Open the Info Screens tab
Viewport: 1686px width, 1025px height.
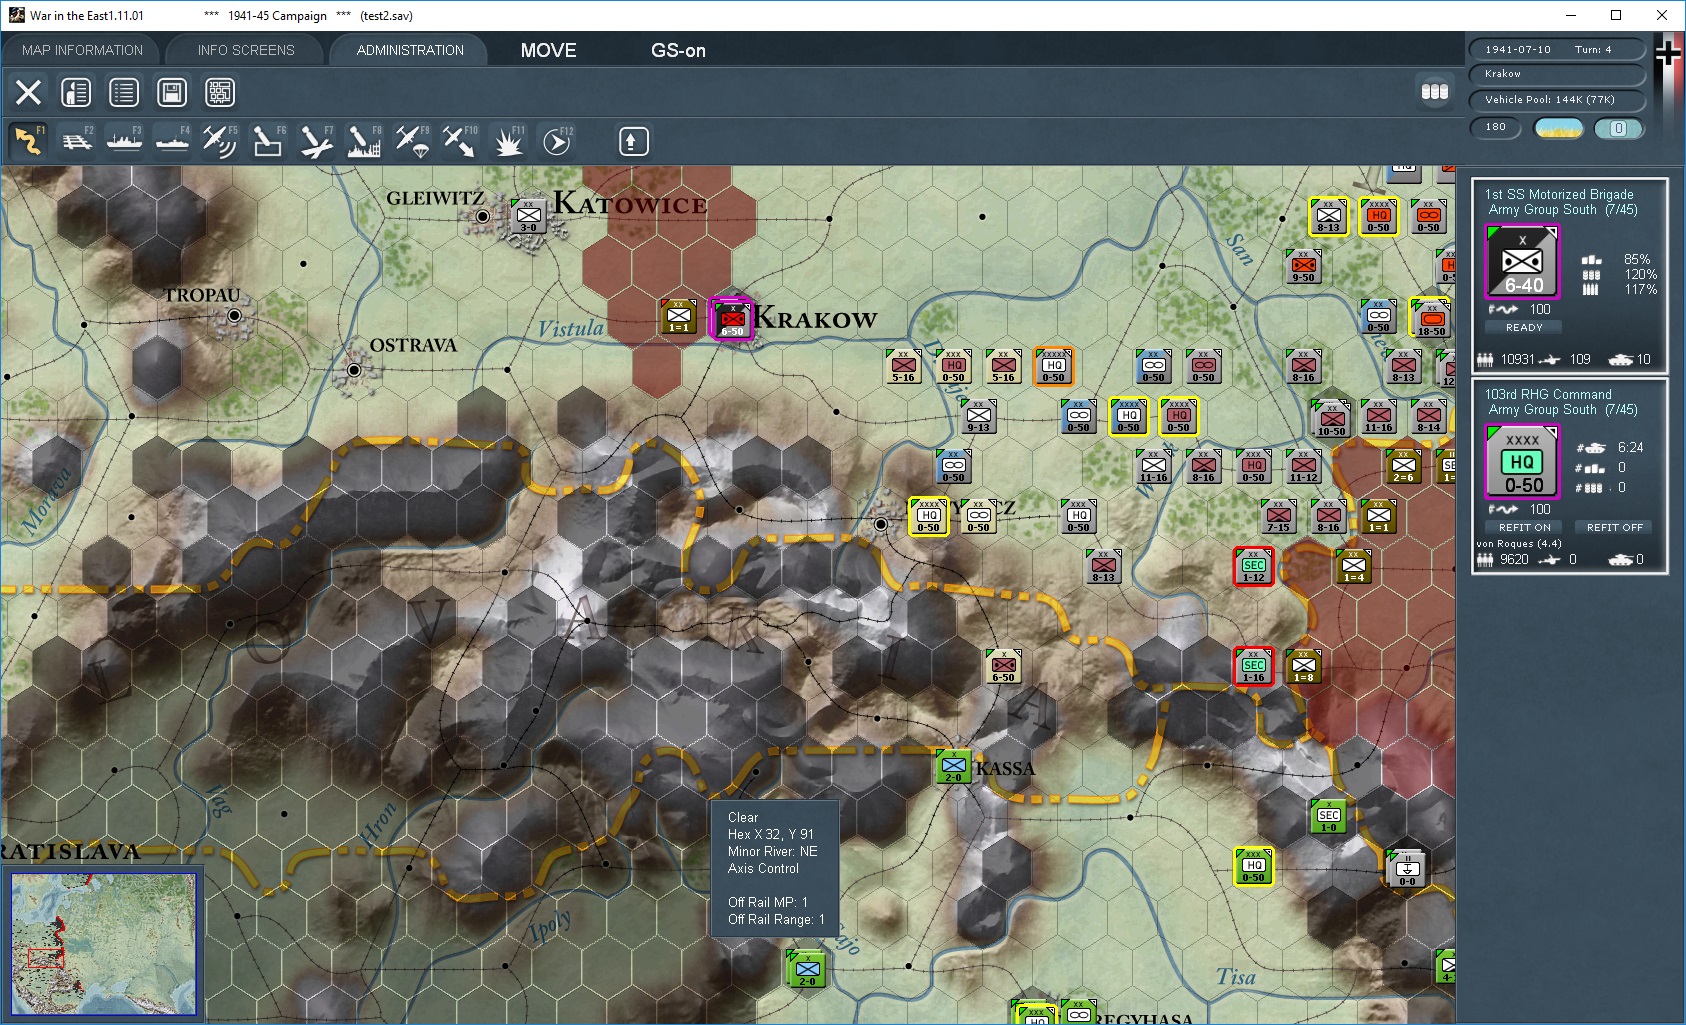[x=246, y=50]
